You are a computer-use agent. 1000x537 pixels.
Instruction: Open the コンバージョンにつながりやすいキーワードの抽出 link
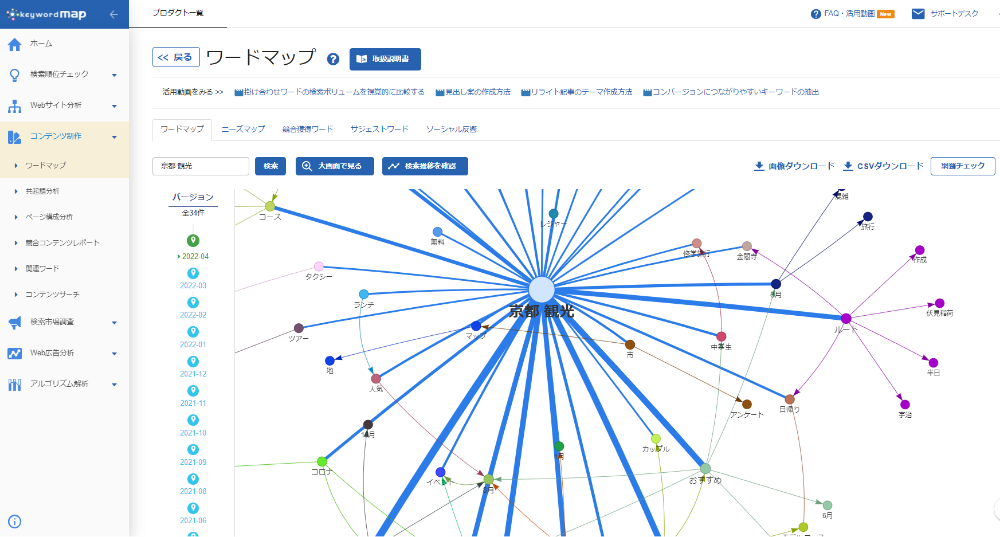coord(731,92)
